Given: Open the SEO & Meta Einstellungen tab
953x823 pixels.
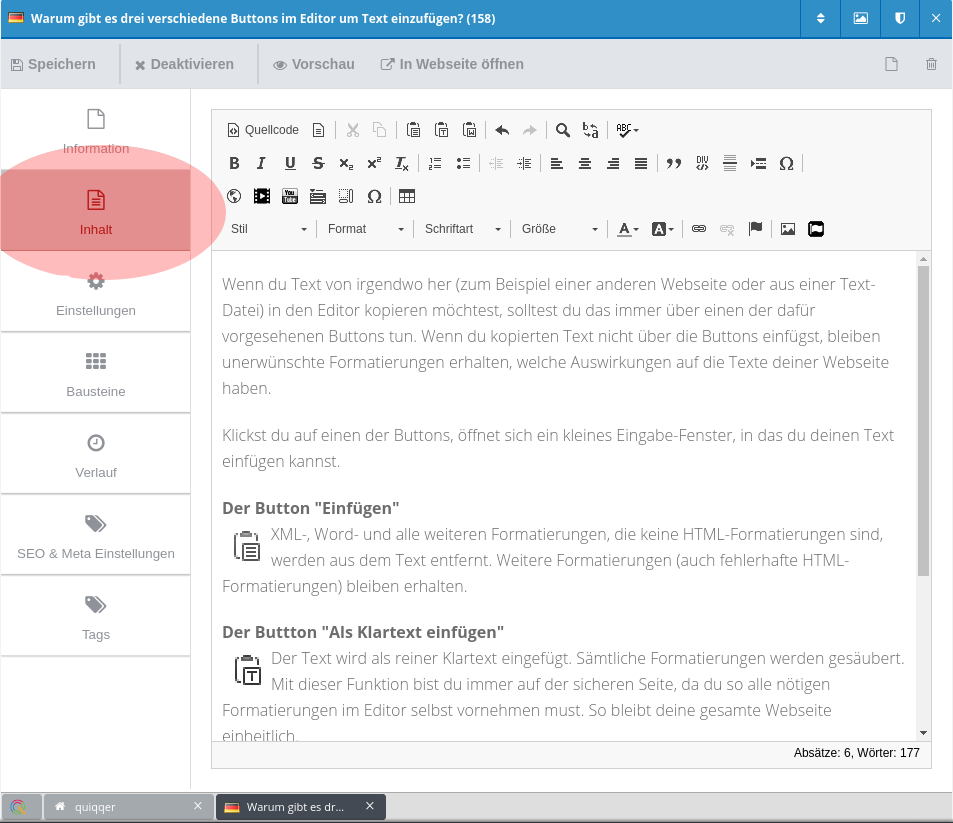Looking at the screenshot, I should [x=96, y=536].
